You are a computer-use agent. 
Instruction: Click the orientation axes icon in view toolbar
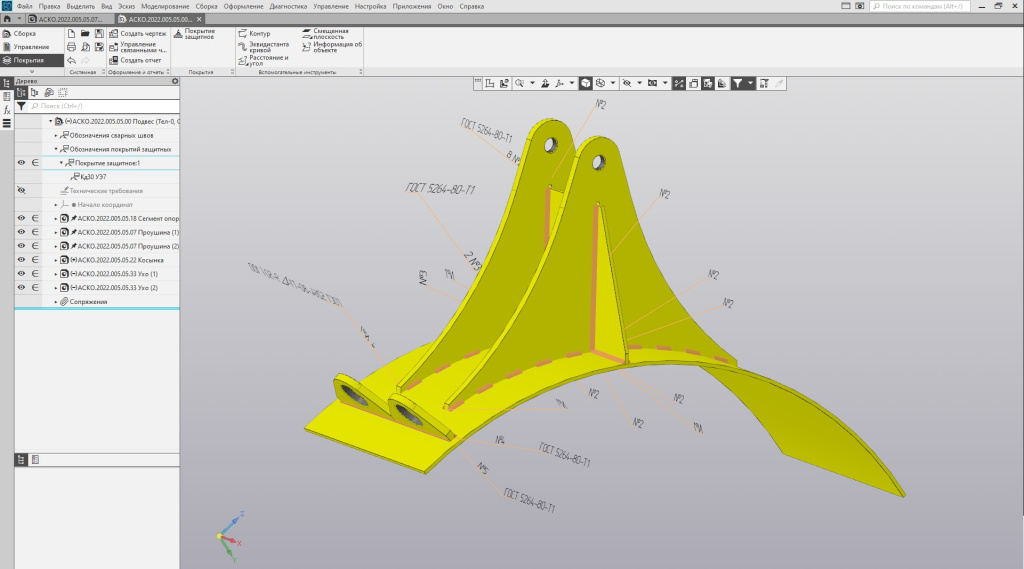tap(559, 84)
